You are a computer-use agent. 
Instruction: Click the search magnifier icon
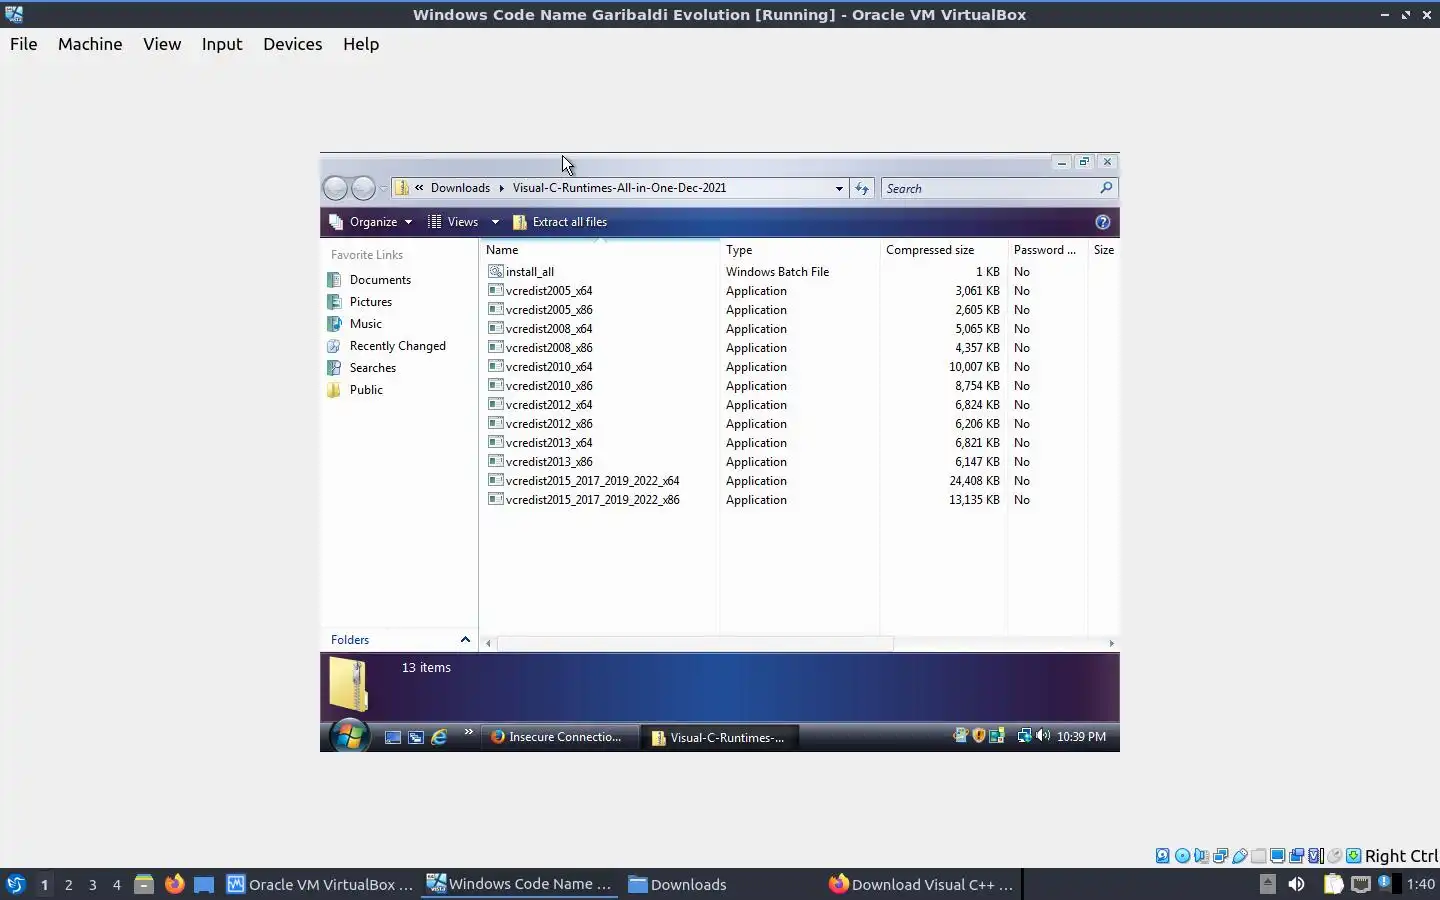tap(1106, 188)
